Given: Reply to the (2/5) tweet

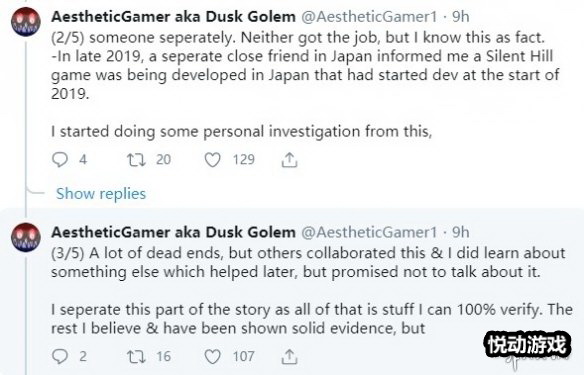Looking at the screenshot, I should pos(60,160).
